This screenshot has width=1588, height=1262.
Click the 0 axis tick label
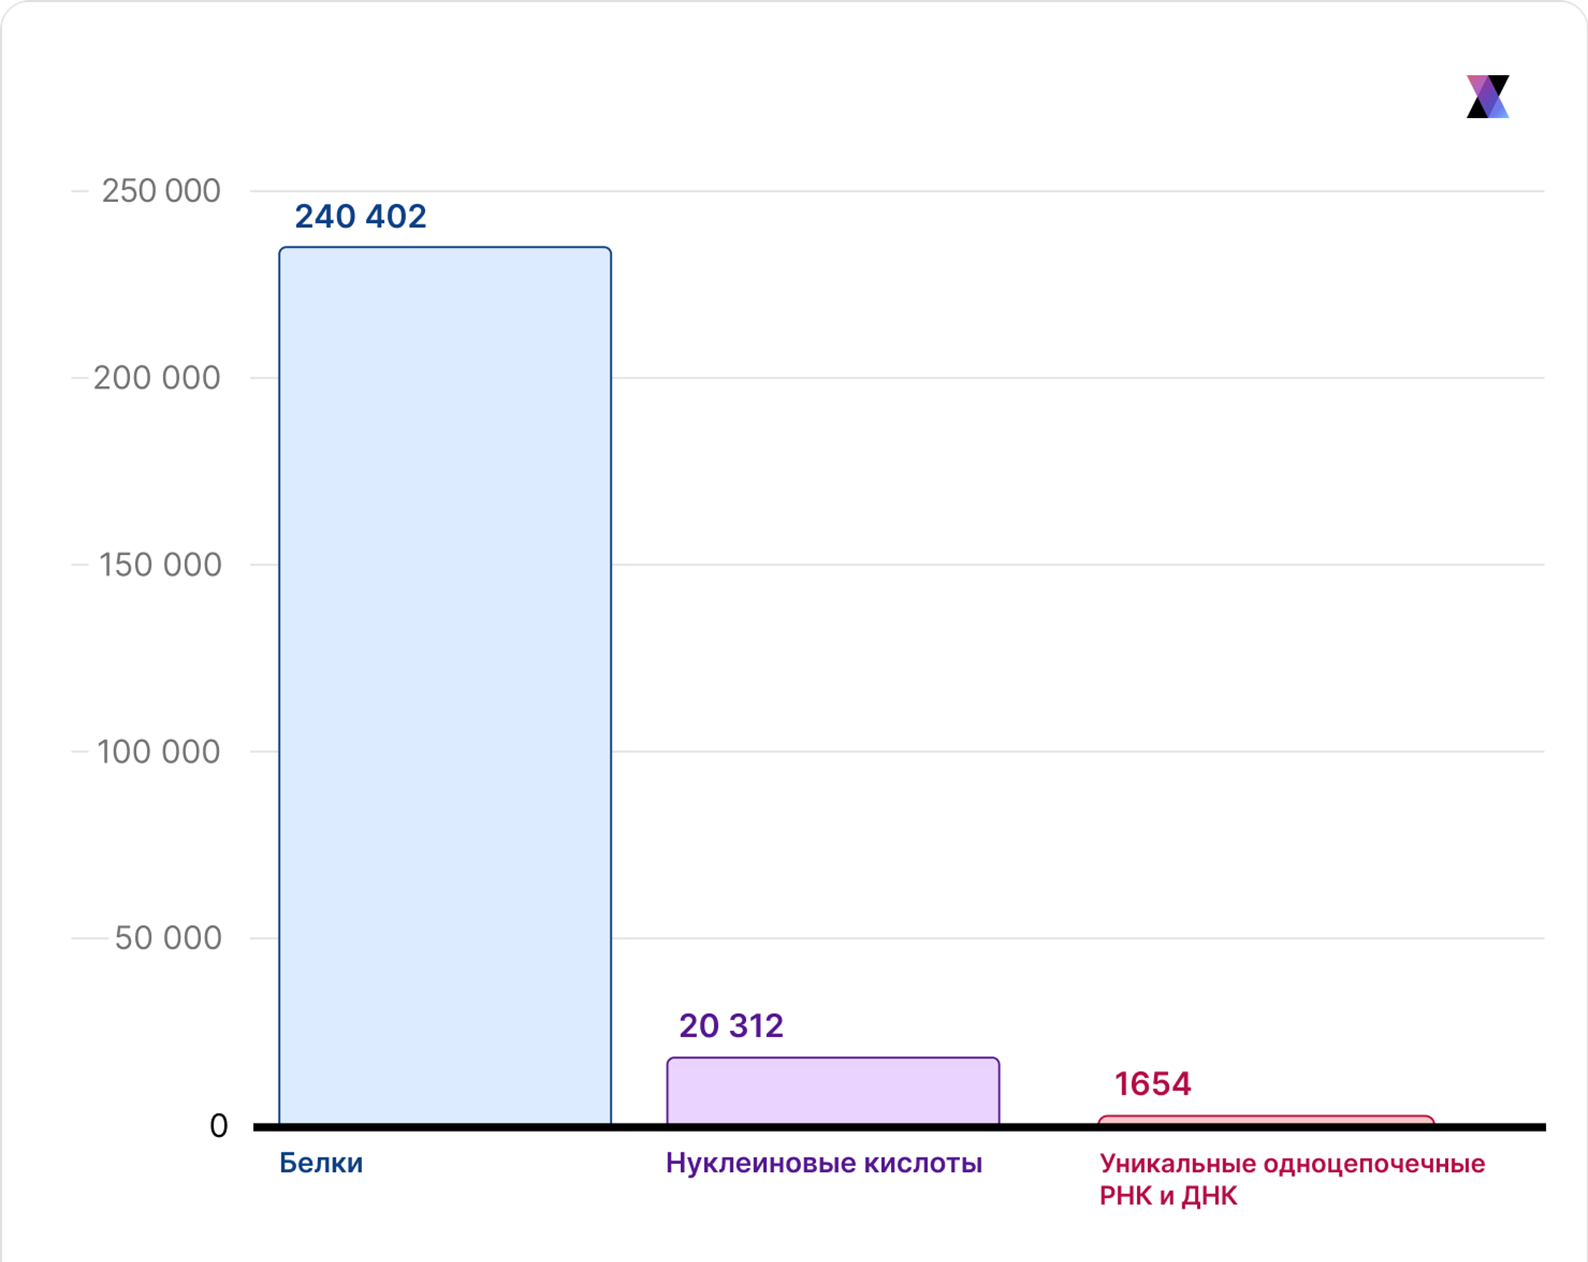218,1126
